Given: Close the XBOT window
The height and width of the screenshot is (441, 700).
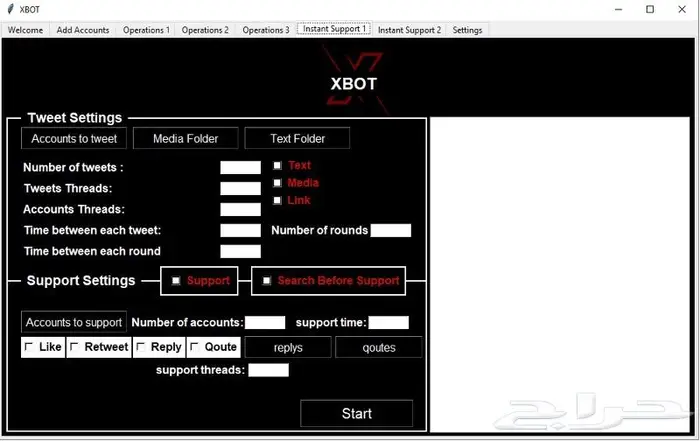Looking at the screenshot, I should 682,9.
